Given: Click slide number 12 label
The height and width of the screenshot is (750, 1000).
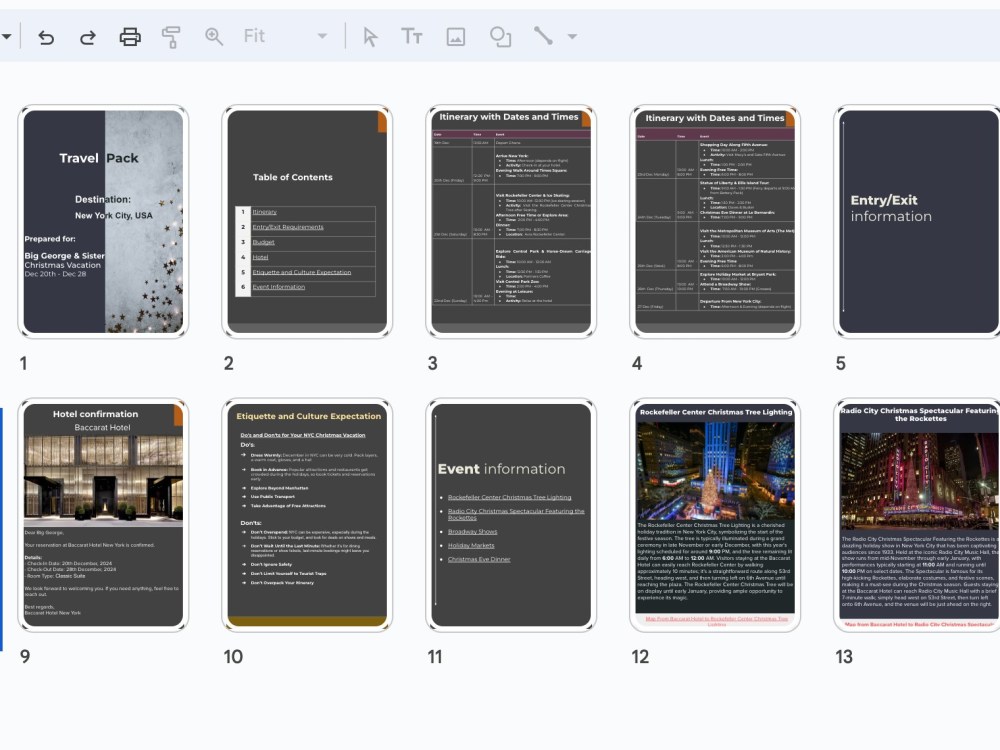Looking at the screenshot, I should coord(640,657).
